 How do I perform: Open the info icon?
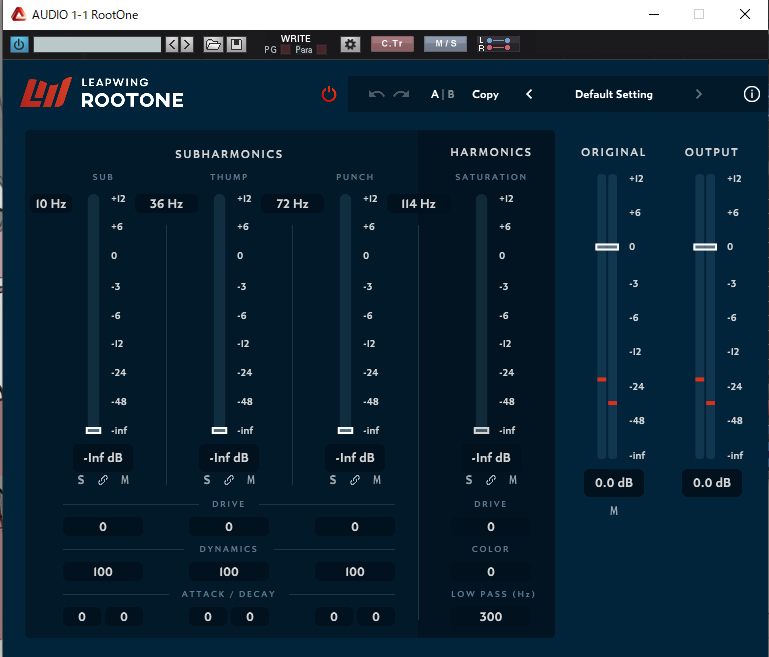pos(751,94)
